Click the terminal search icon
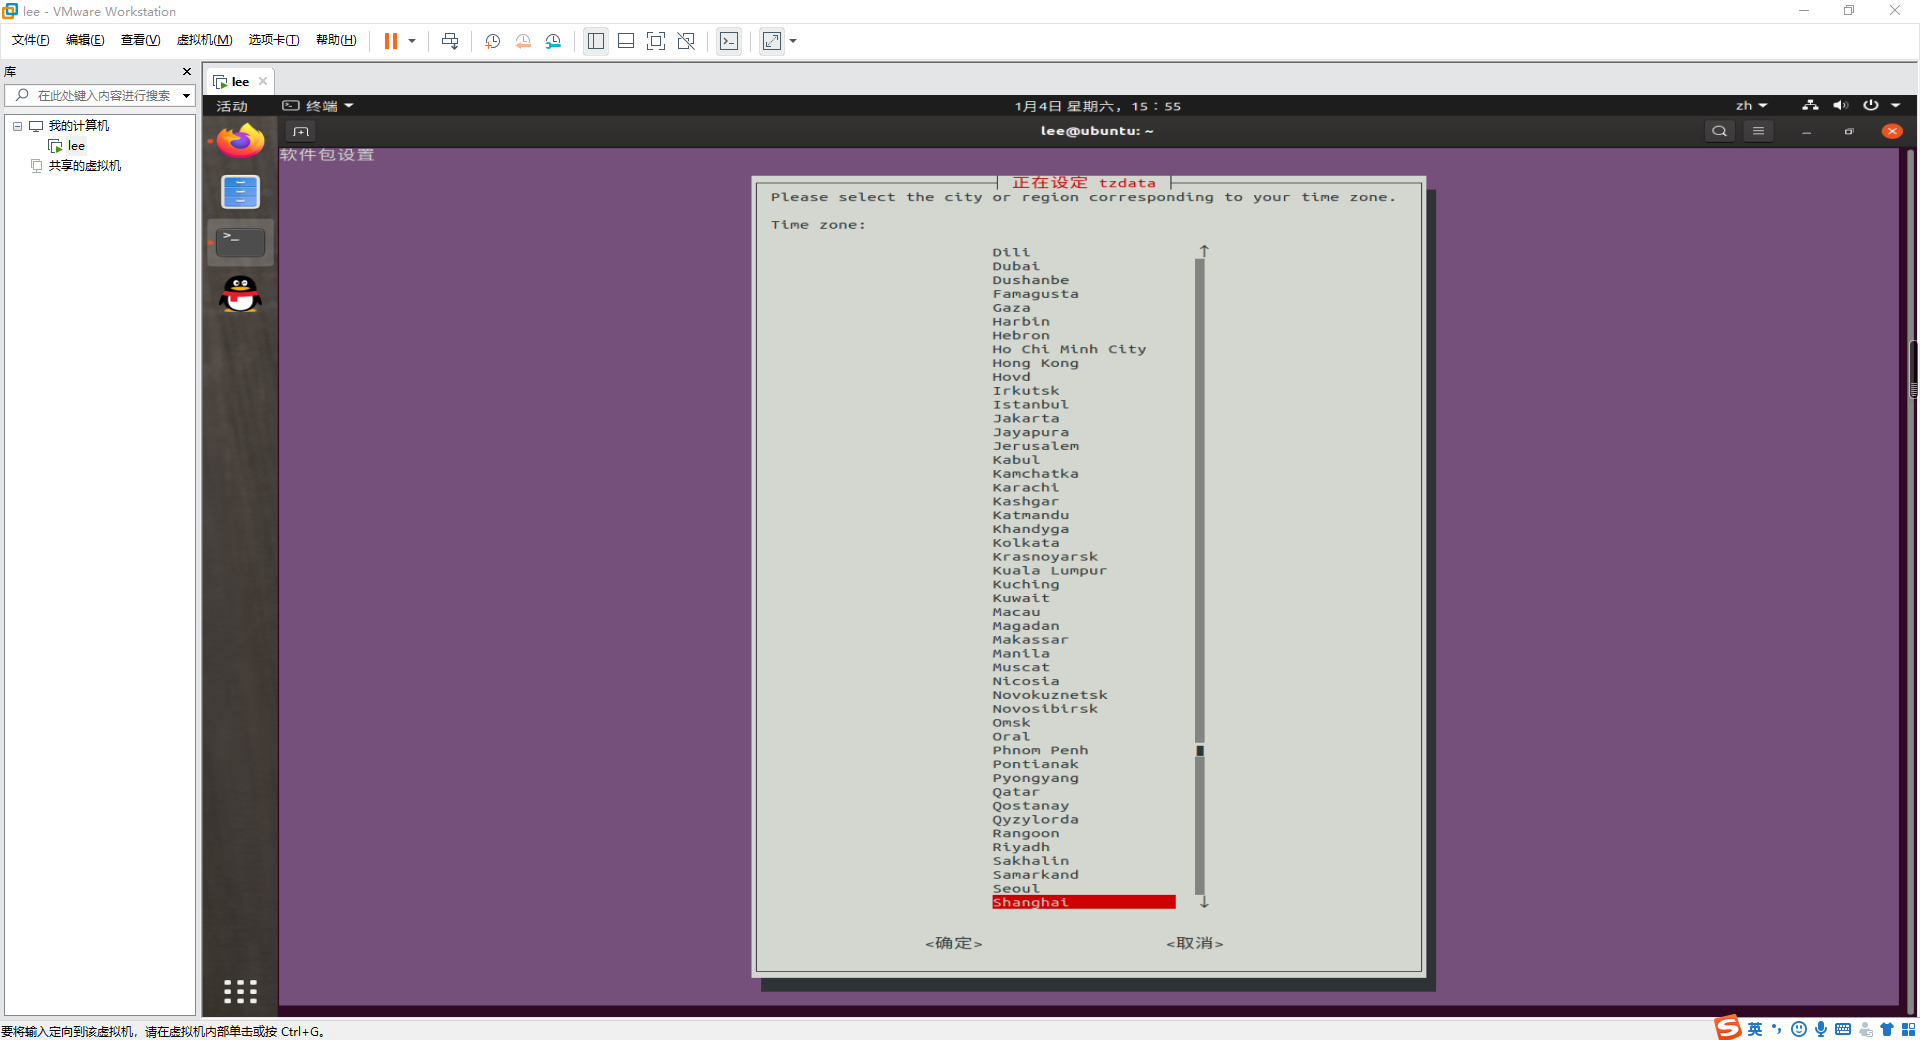The width and height of the screenshot is (1920, 1040). 1719,131
